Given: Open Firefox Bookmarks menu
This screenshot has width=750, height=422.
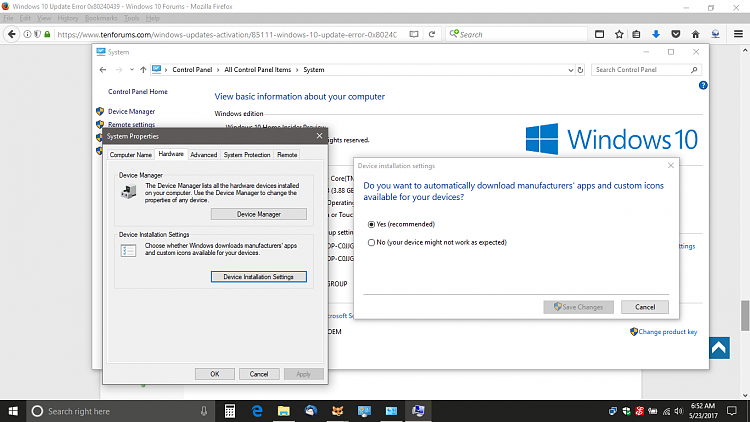Looking at the screenshot, I should tap(101, 18).
